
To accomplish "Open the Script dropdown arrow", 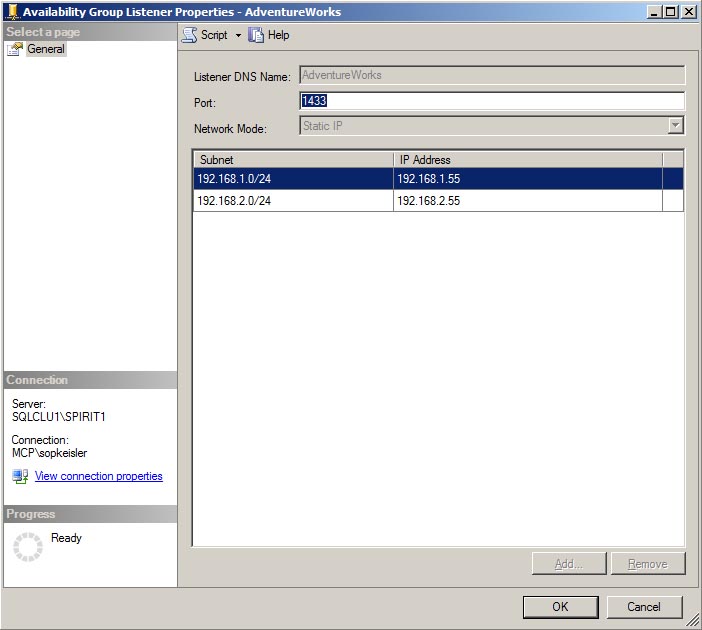I will pos(238,35).
